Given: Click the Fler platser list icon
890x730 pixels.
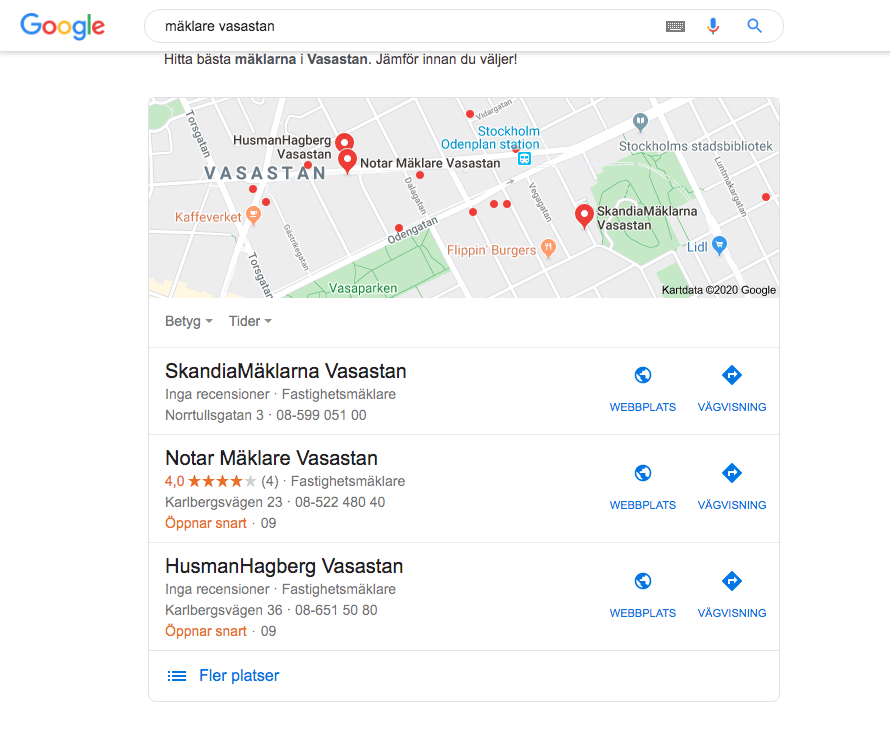Looking at the screenshot, I should [177, 676].
